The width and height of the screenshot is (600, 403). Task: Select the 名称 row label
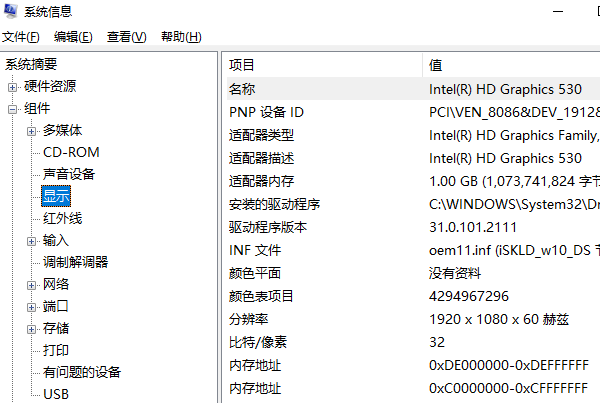pos(242,89)
